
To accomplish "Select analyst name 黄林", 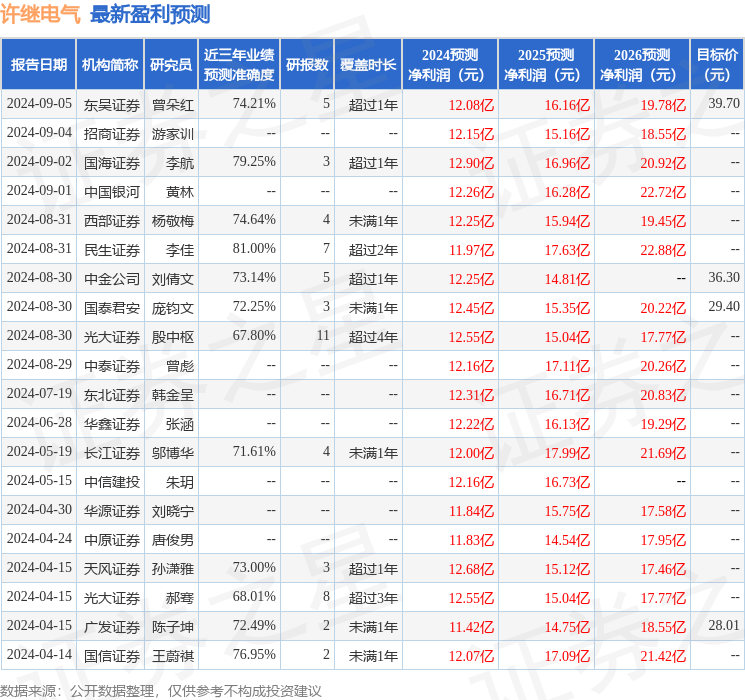I will tap(180, 192).
